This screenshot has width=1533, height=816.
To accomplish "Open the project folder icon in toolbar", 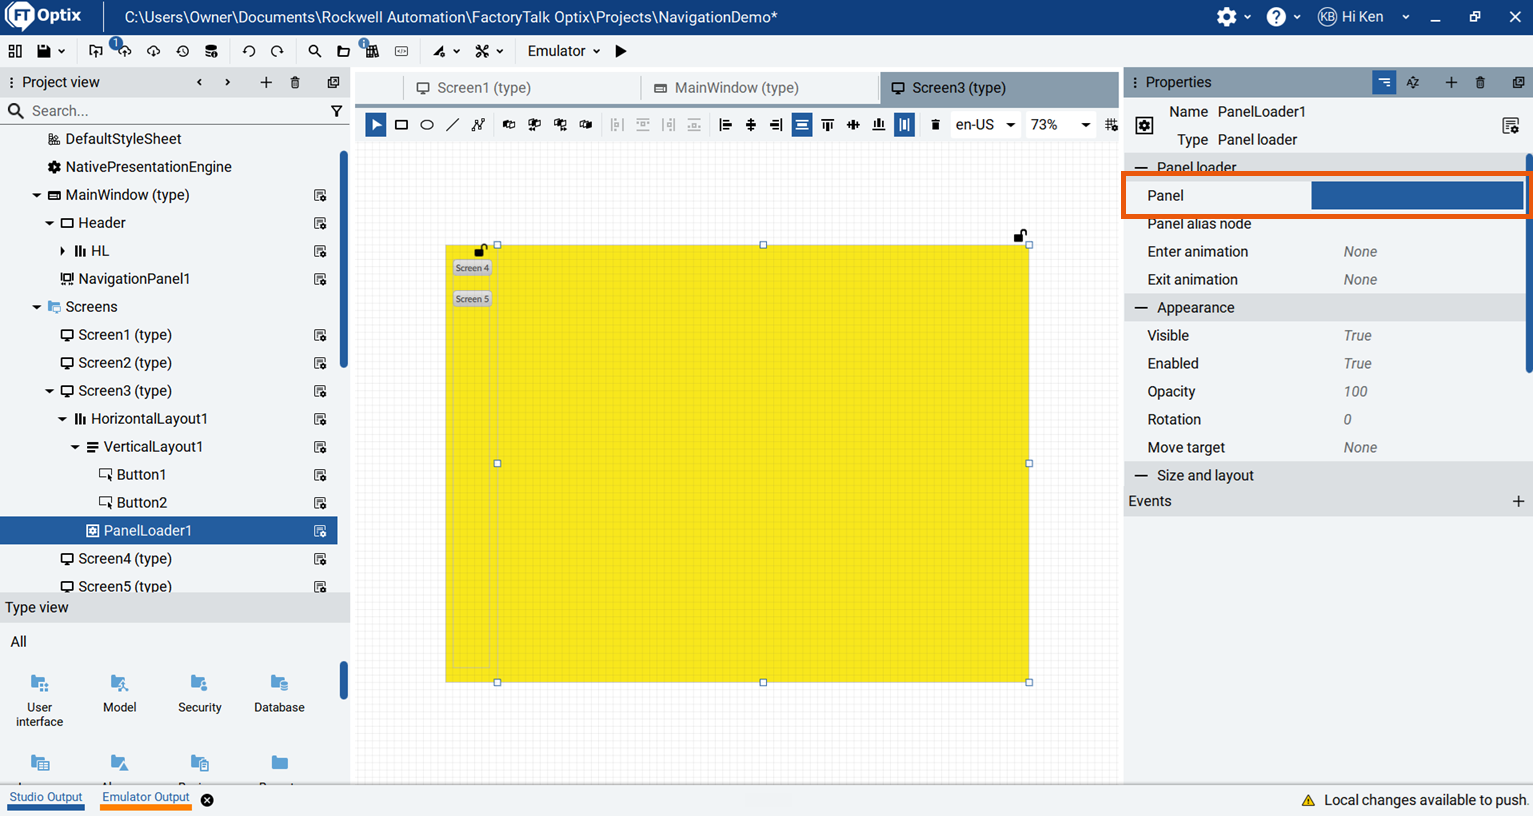I will 343,51.
